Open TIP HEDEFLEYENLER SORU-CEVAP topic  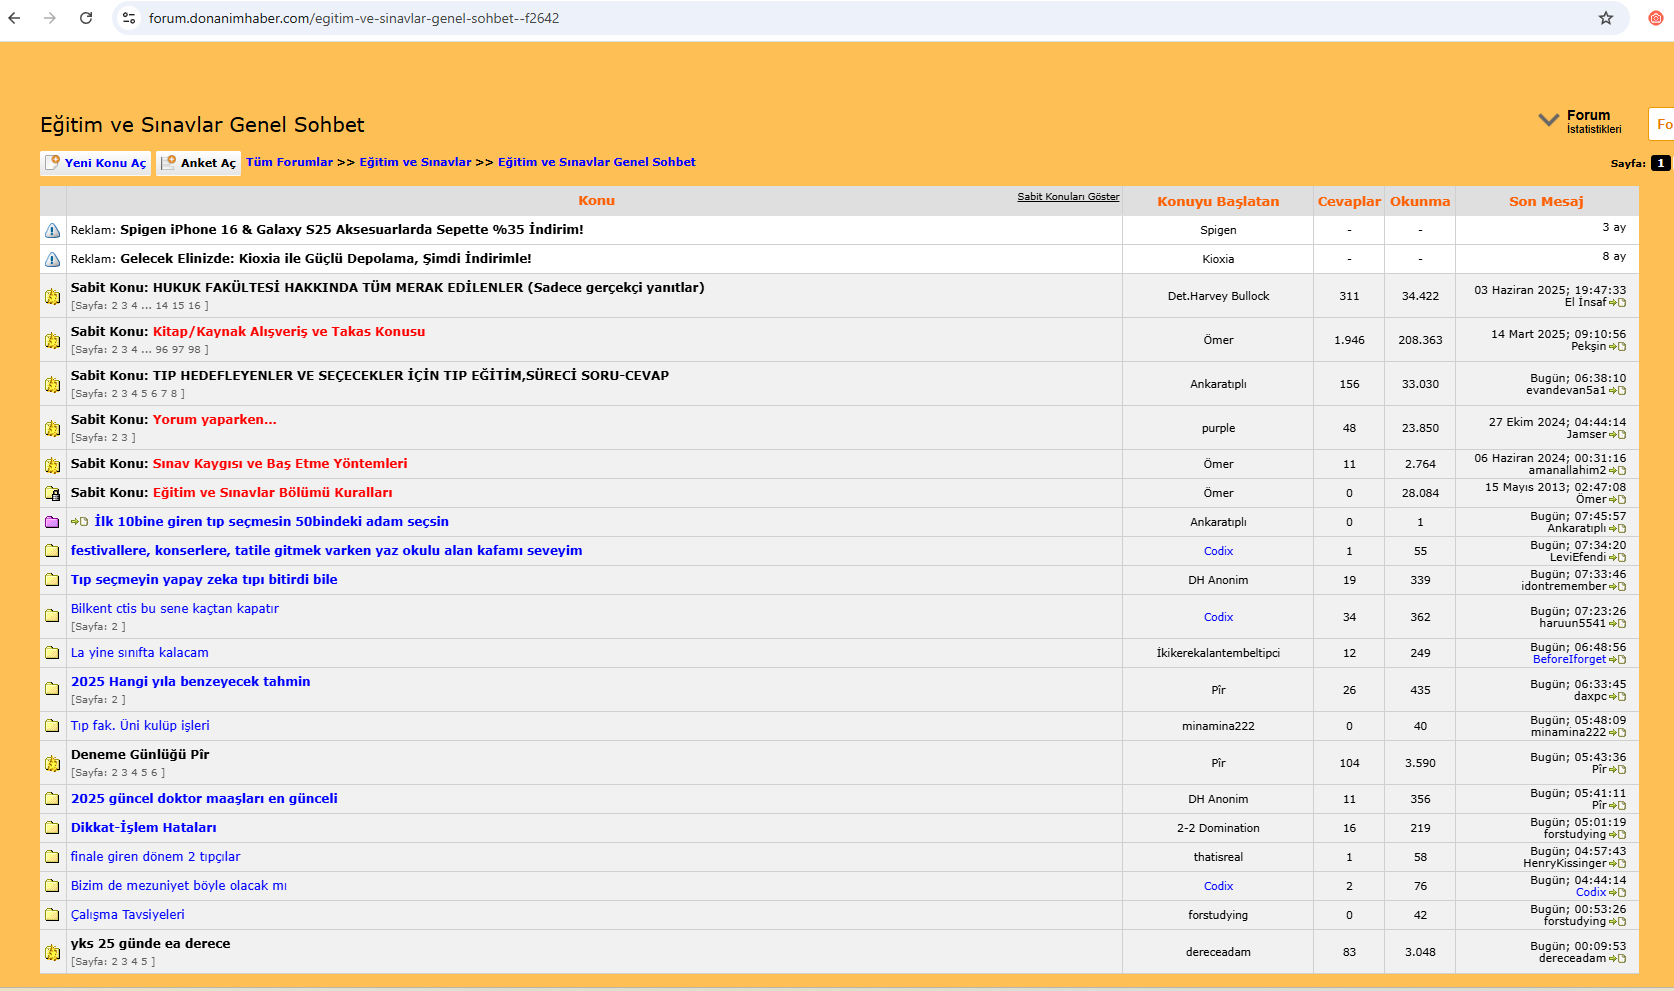pos(411,375)
